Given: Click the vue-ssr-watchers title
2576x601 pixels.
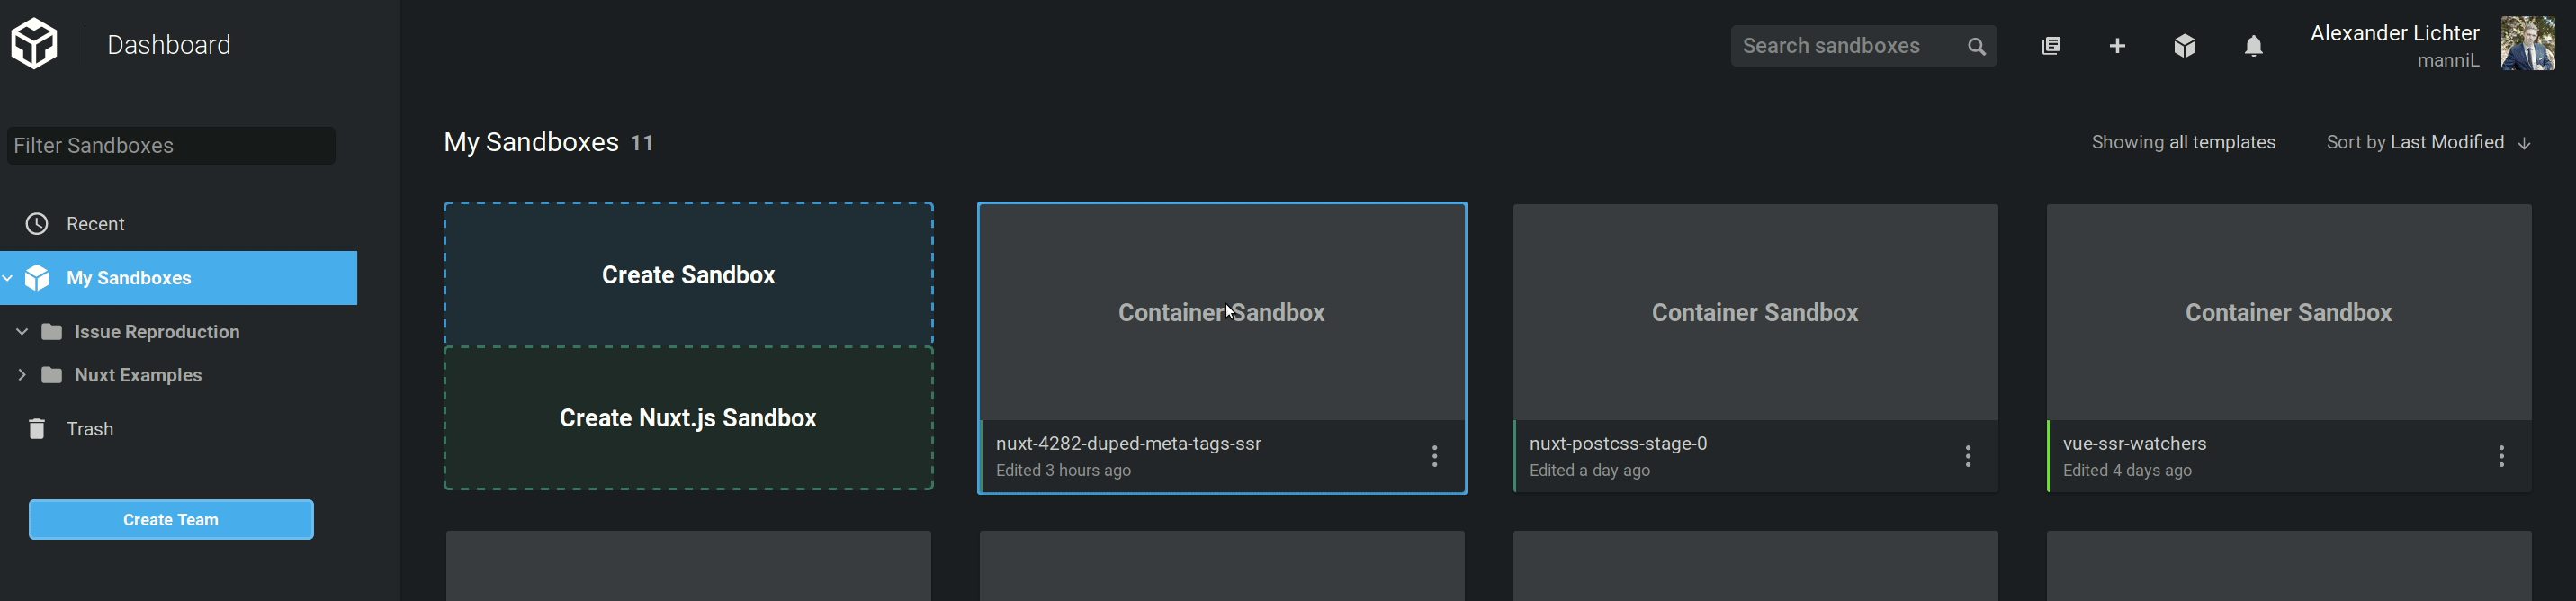Looking at the screenshot, I should click(2134, 444).
